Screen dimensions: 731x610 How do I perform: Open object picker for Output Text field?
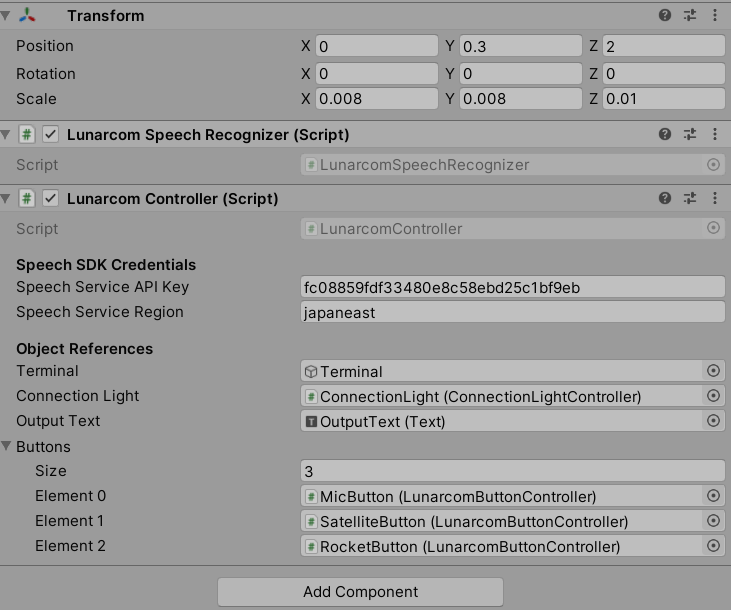(x=713, y=421)
